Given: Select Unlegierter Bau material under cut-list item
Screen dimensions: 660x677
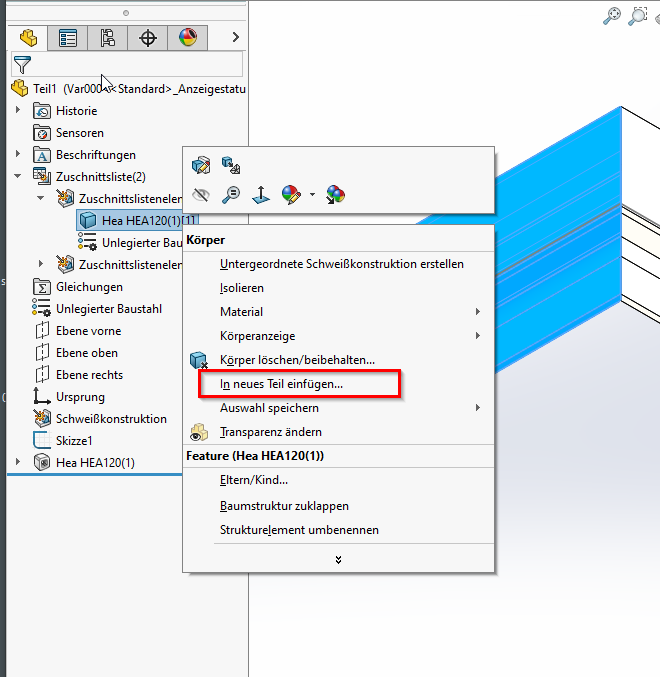Looking at the screenshot, I should (x=130, y=243).
